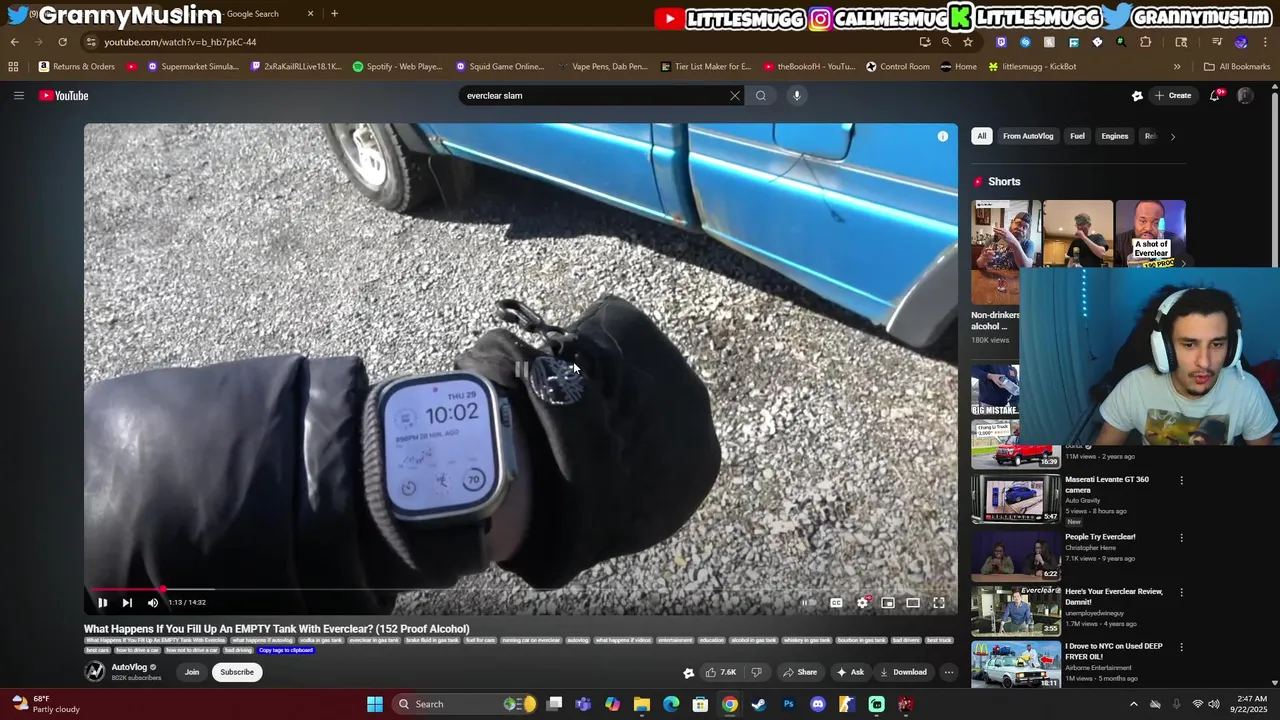Open the notifications bell
1280x720 pixels.
[1215, 95]
